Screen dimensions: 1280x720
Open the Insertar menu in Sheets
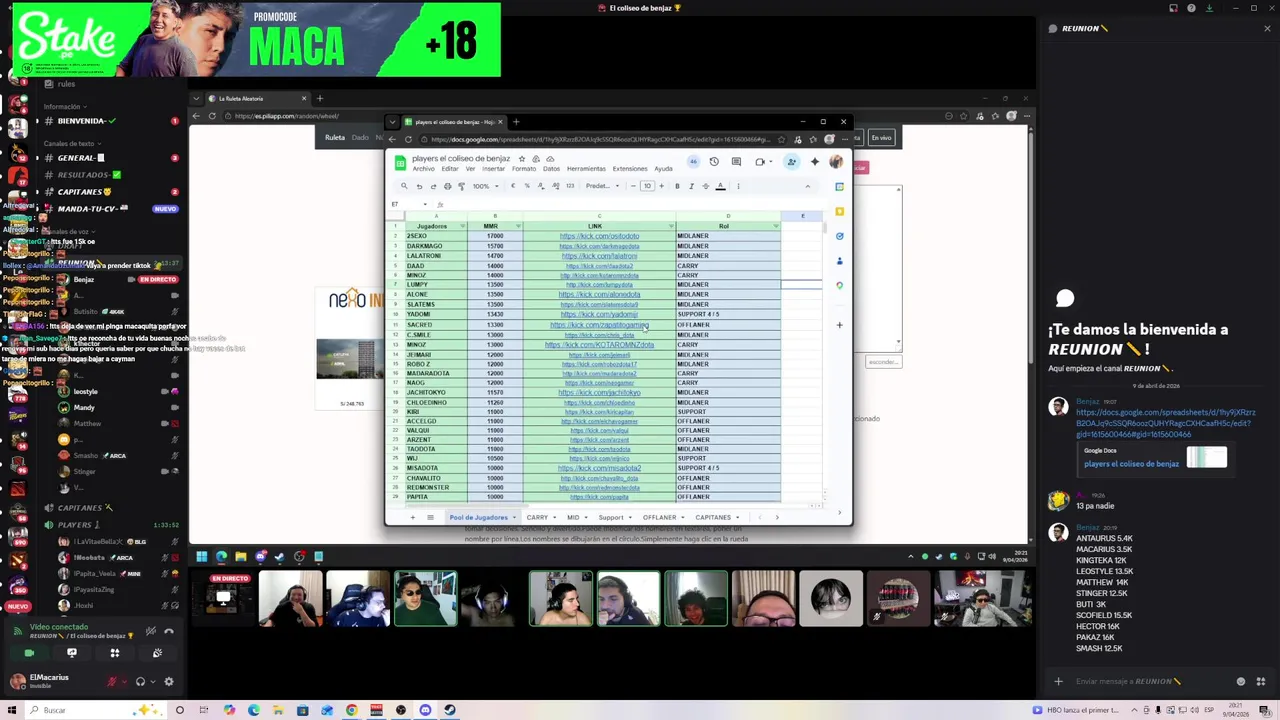click(x=494, y=169)
